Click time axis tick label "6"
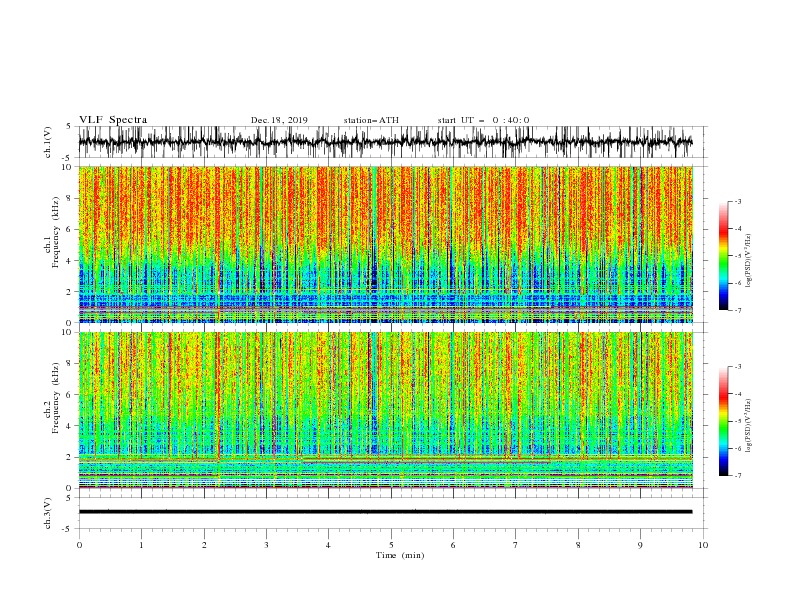Viewport: 792px width, 612px height. (x=453, y=545)
